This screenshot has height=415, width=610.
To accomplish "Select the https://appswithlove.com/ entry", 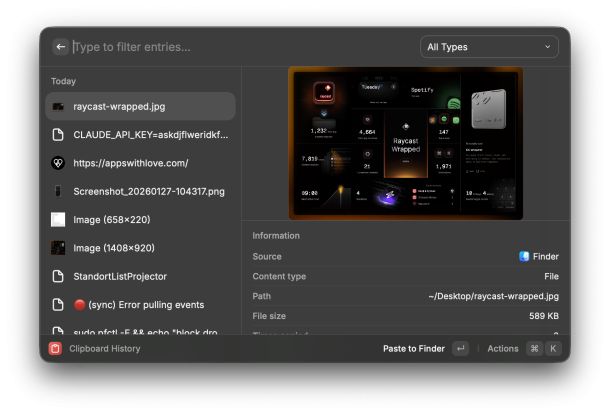I will coord(140,163).
